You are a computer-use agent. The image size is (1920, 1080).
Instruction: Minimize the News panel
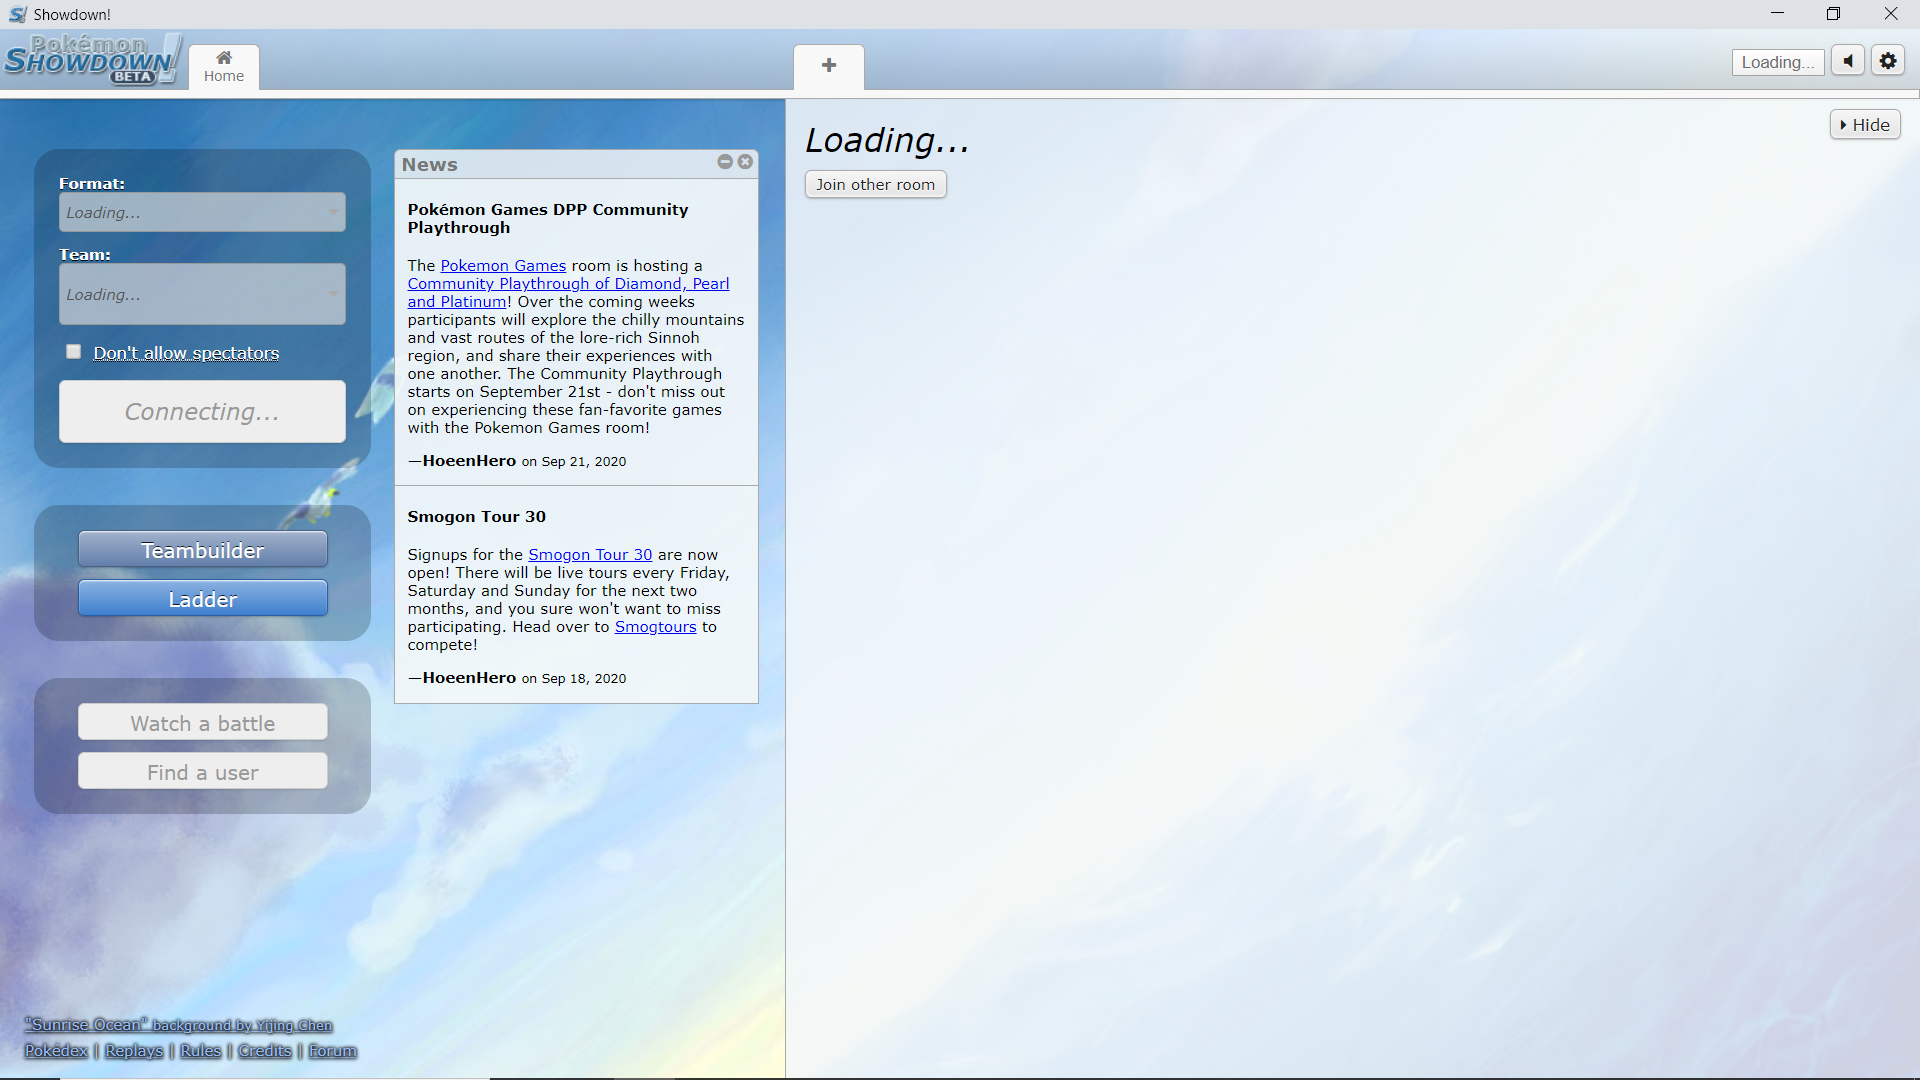tap(725, 162)
